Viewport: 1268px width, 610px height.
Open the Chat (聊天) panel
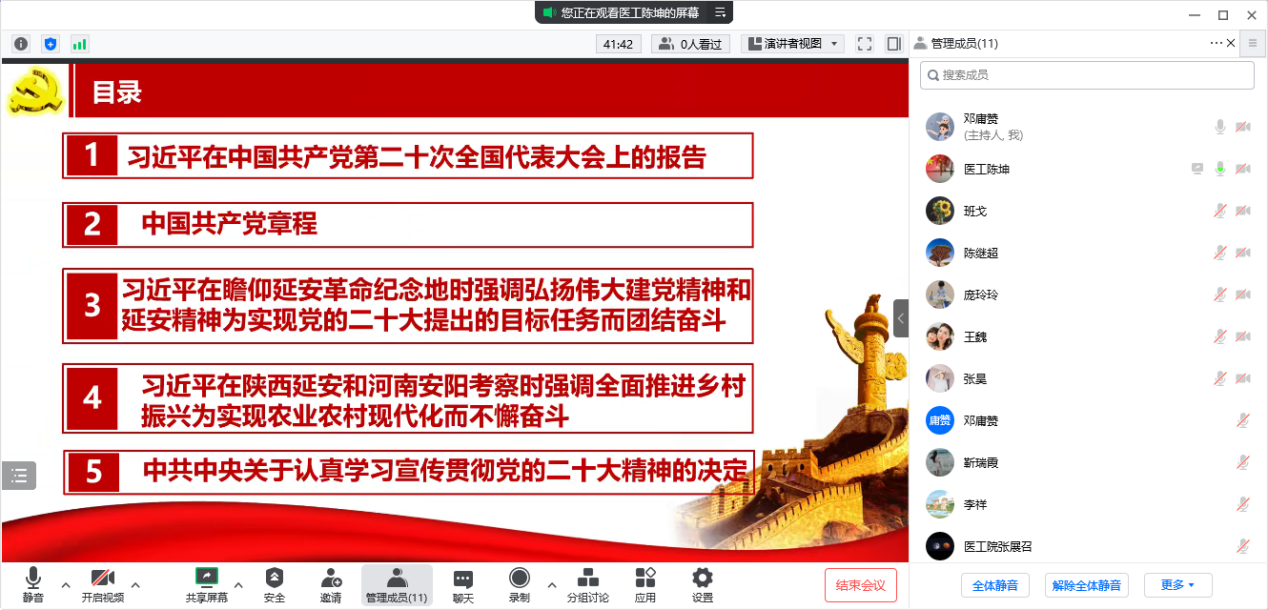coord(463,585)
